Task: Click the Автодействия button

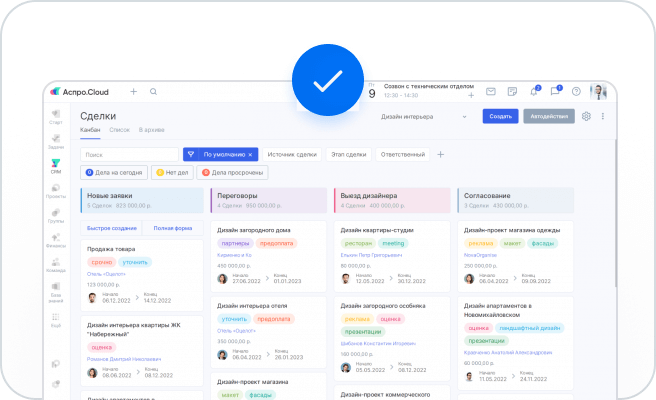Action: [549, 116]
